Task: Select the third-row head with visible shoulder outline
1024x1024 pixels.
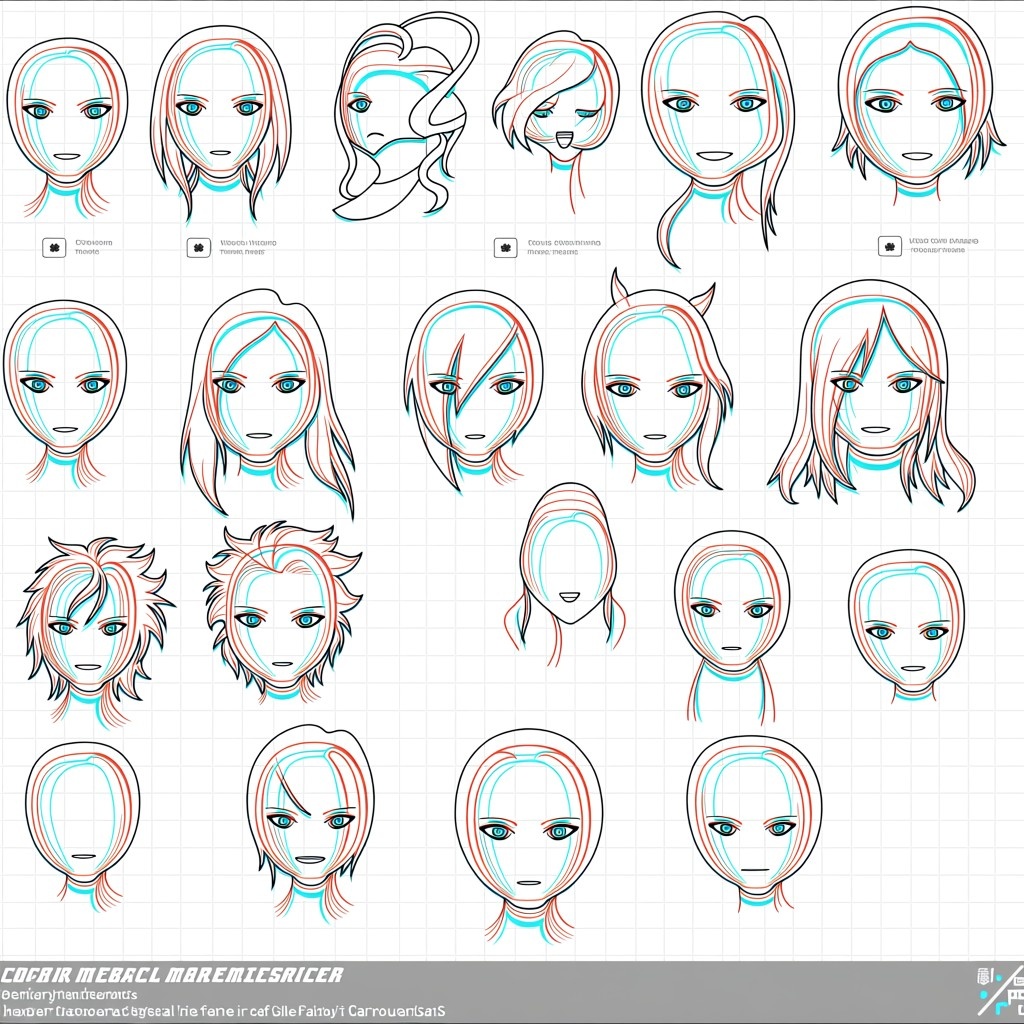Action: 732,620
